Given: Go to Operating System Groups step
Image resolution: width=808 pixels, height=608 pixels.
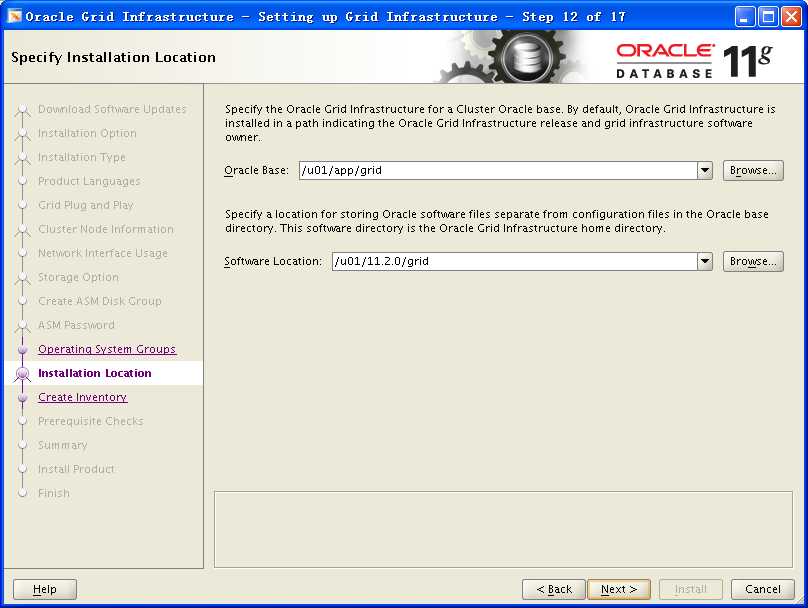Looking at the screenshot, I should coord(107,349).
